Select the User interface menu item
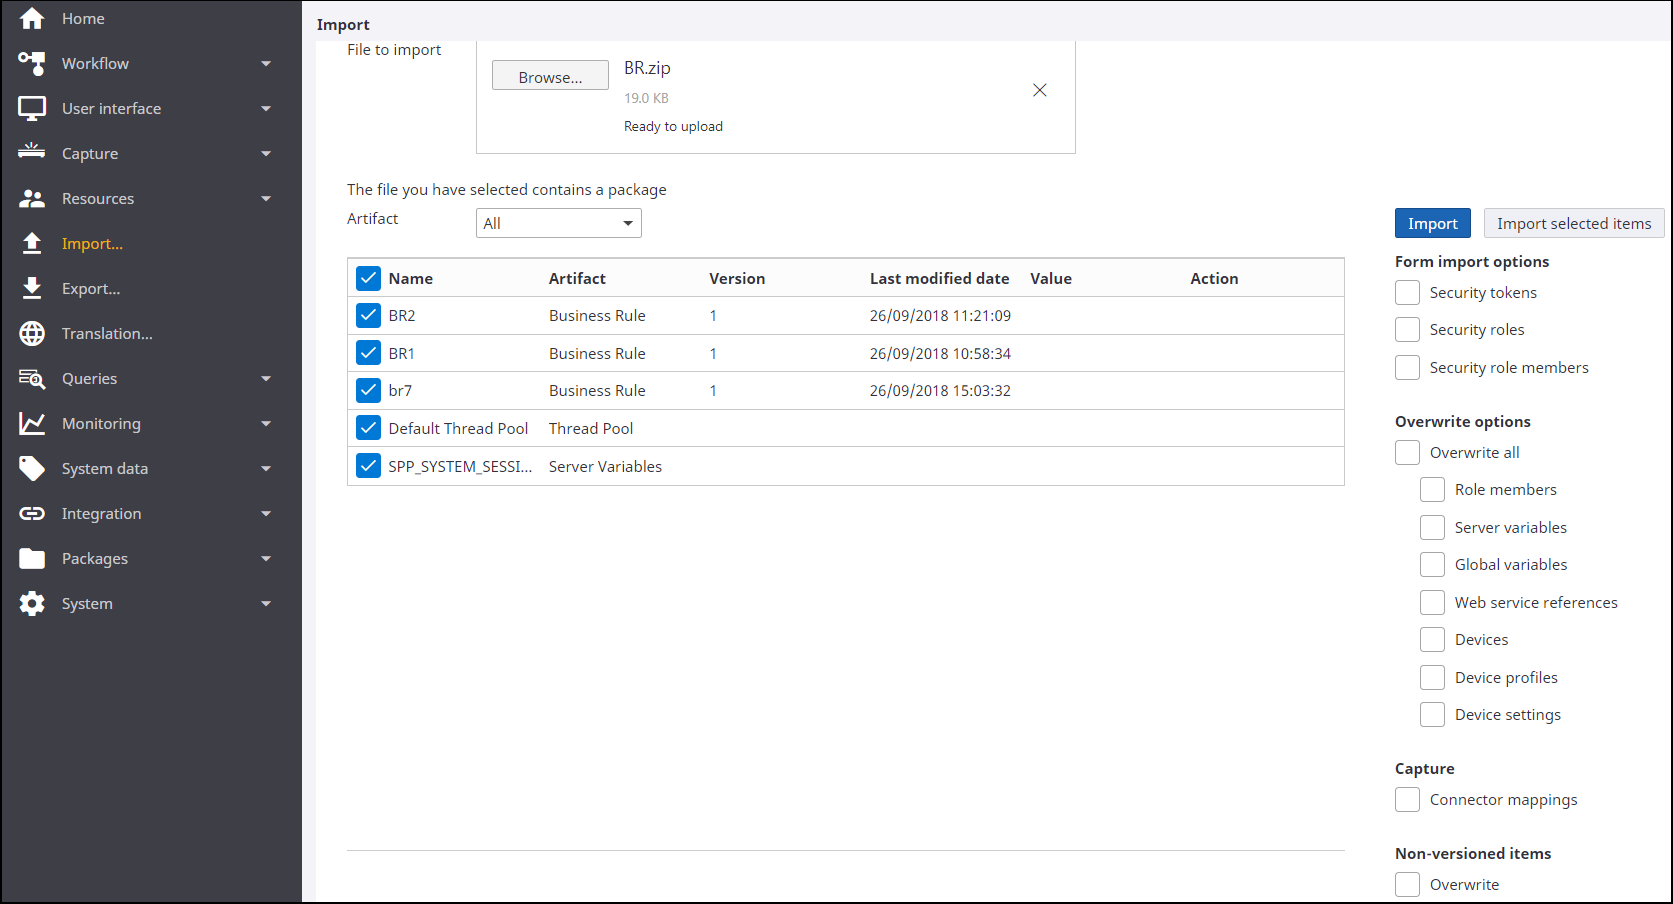This screenshot has height=904, width=1673. 111,109
